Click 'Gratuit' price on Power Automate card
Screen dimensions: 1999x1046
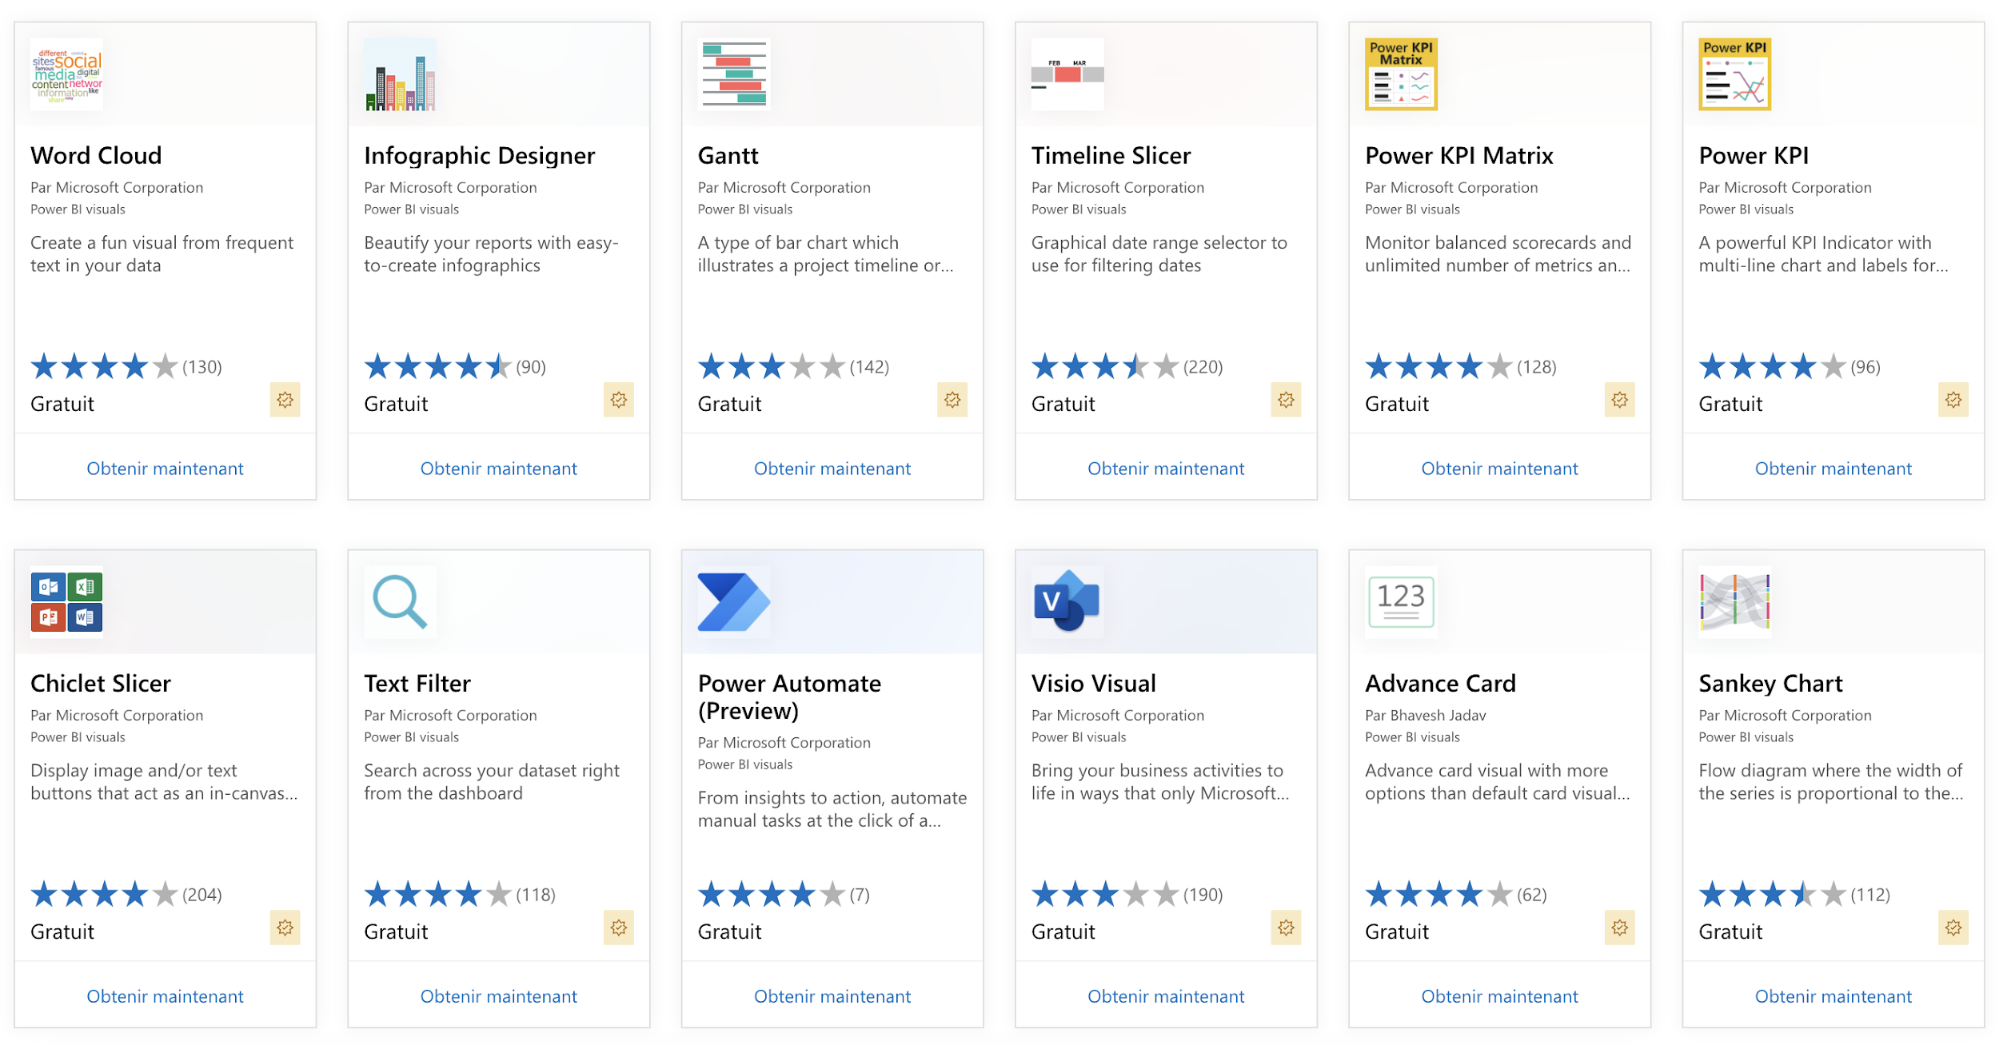pyautogui.click(x=730, y=932)
